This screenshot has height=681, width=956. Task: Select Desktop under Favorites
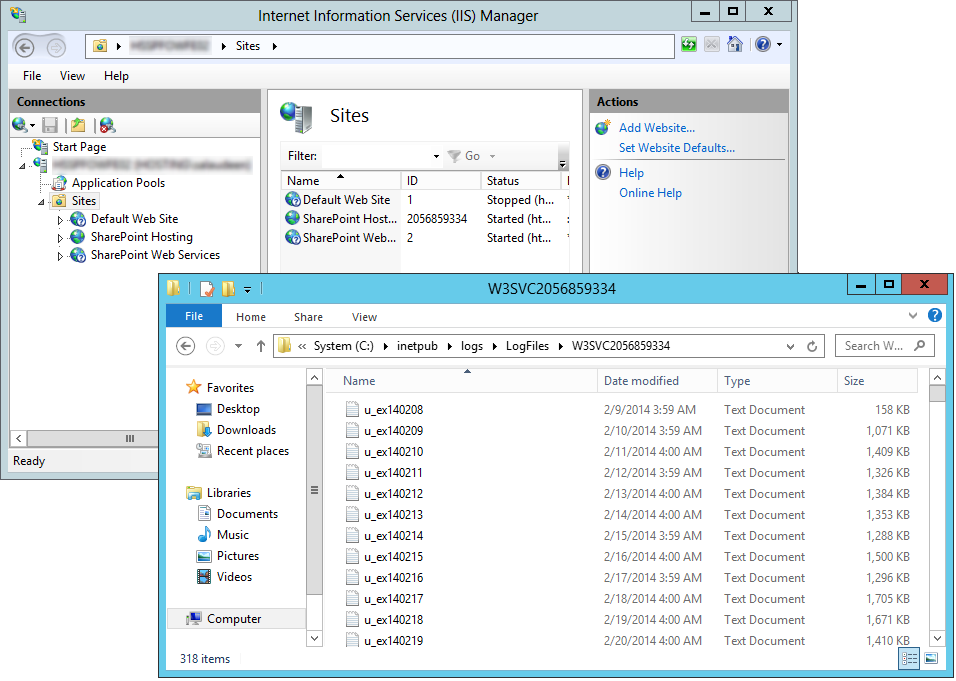tap(238, 408)
